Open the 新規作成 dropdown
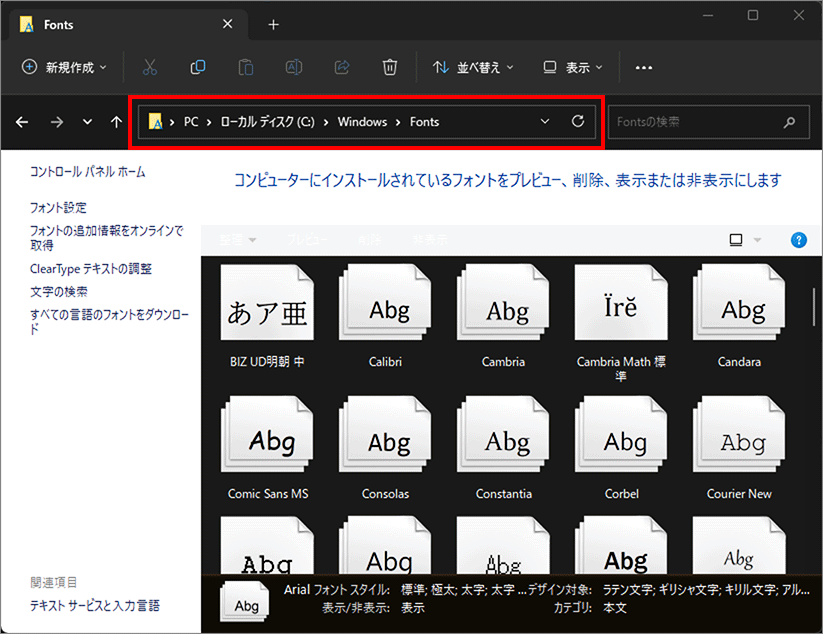 [x=64, y=67]
